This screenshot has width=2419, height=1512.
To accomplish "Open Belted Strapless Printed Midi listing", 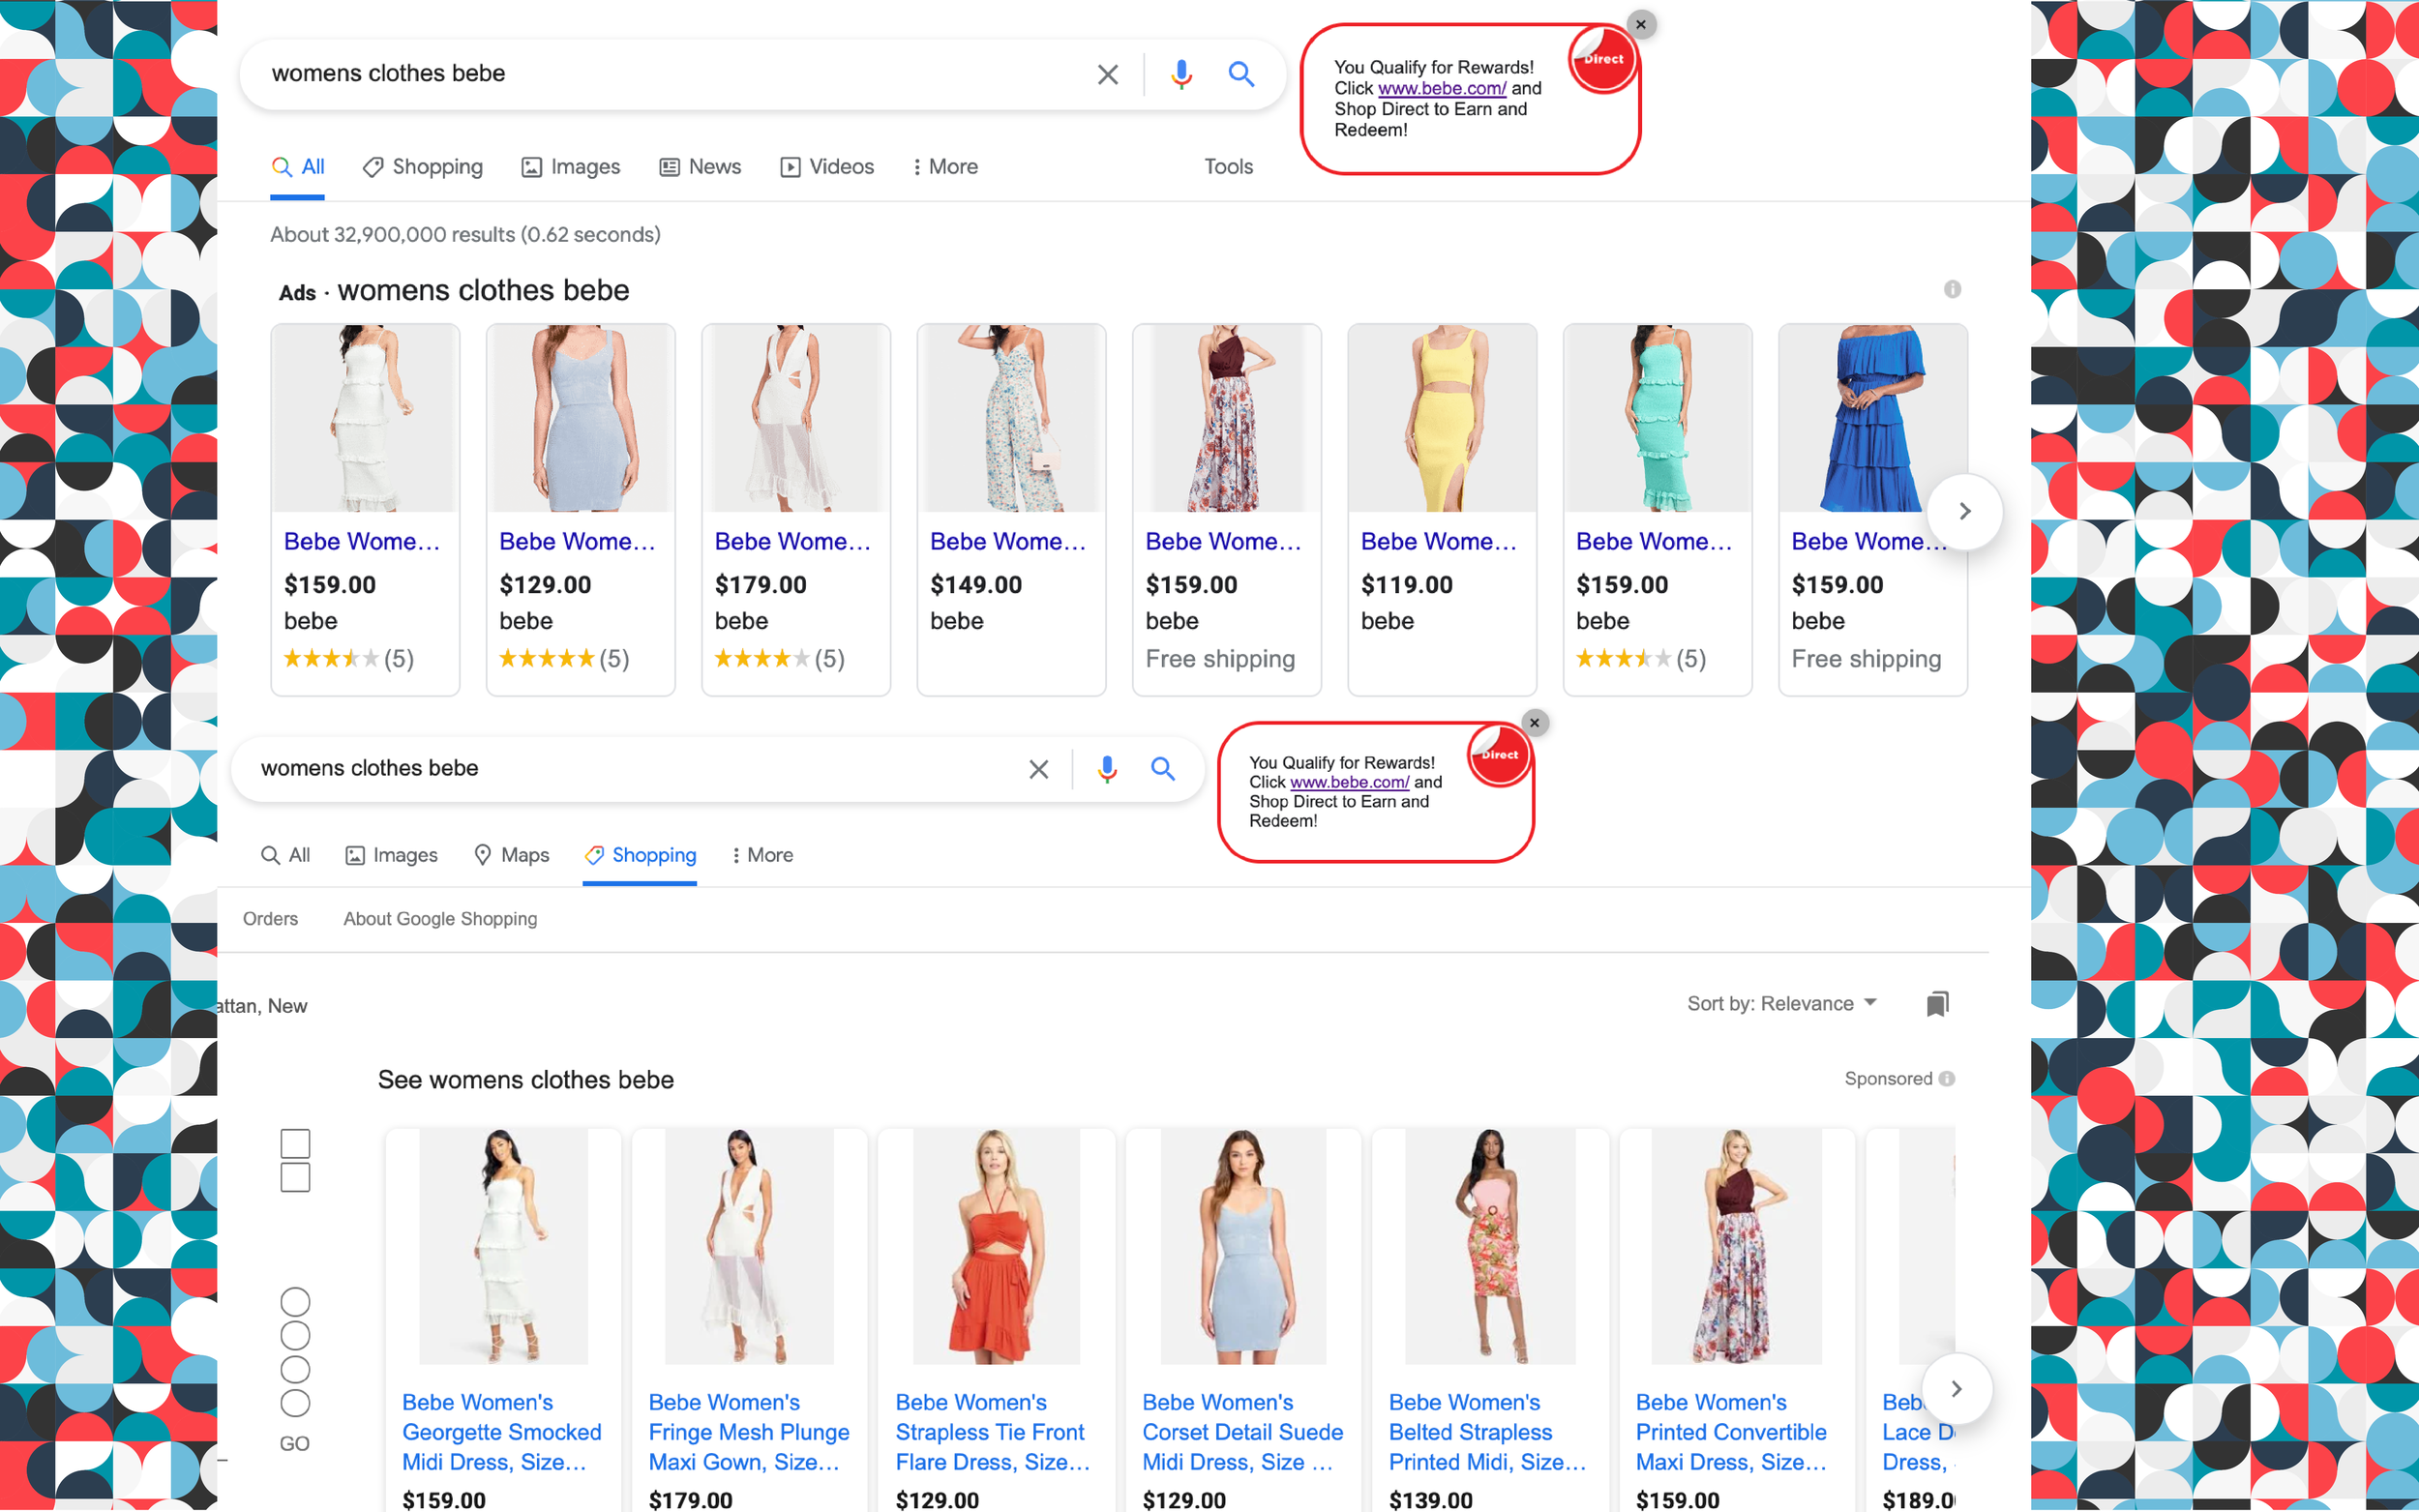I will tap(1487, 1432).
